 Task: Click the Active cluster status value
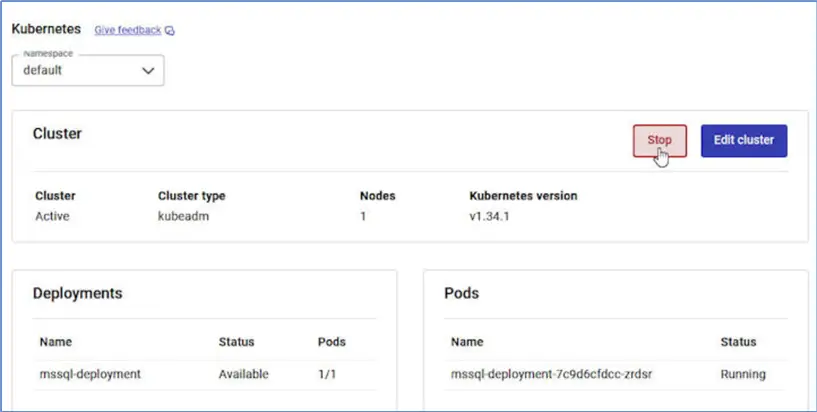[x=52, y=216]
